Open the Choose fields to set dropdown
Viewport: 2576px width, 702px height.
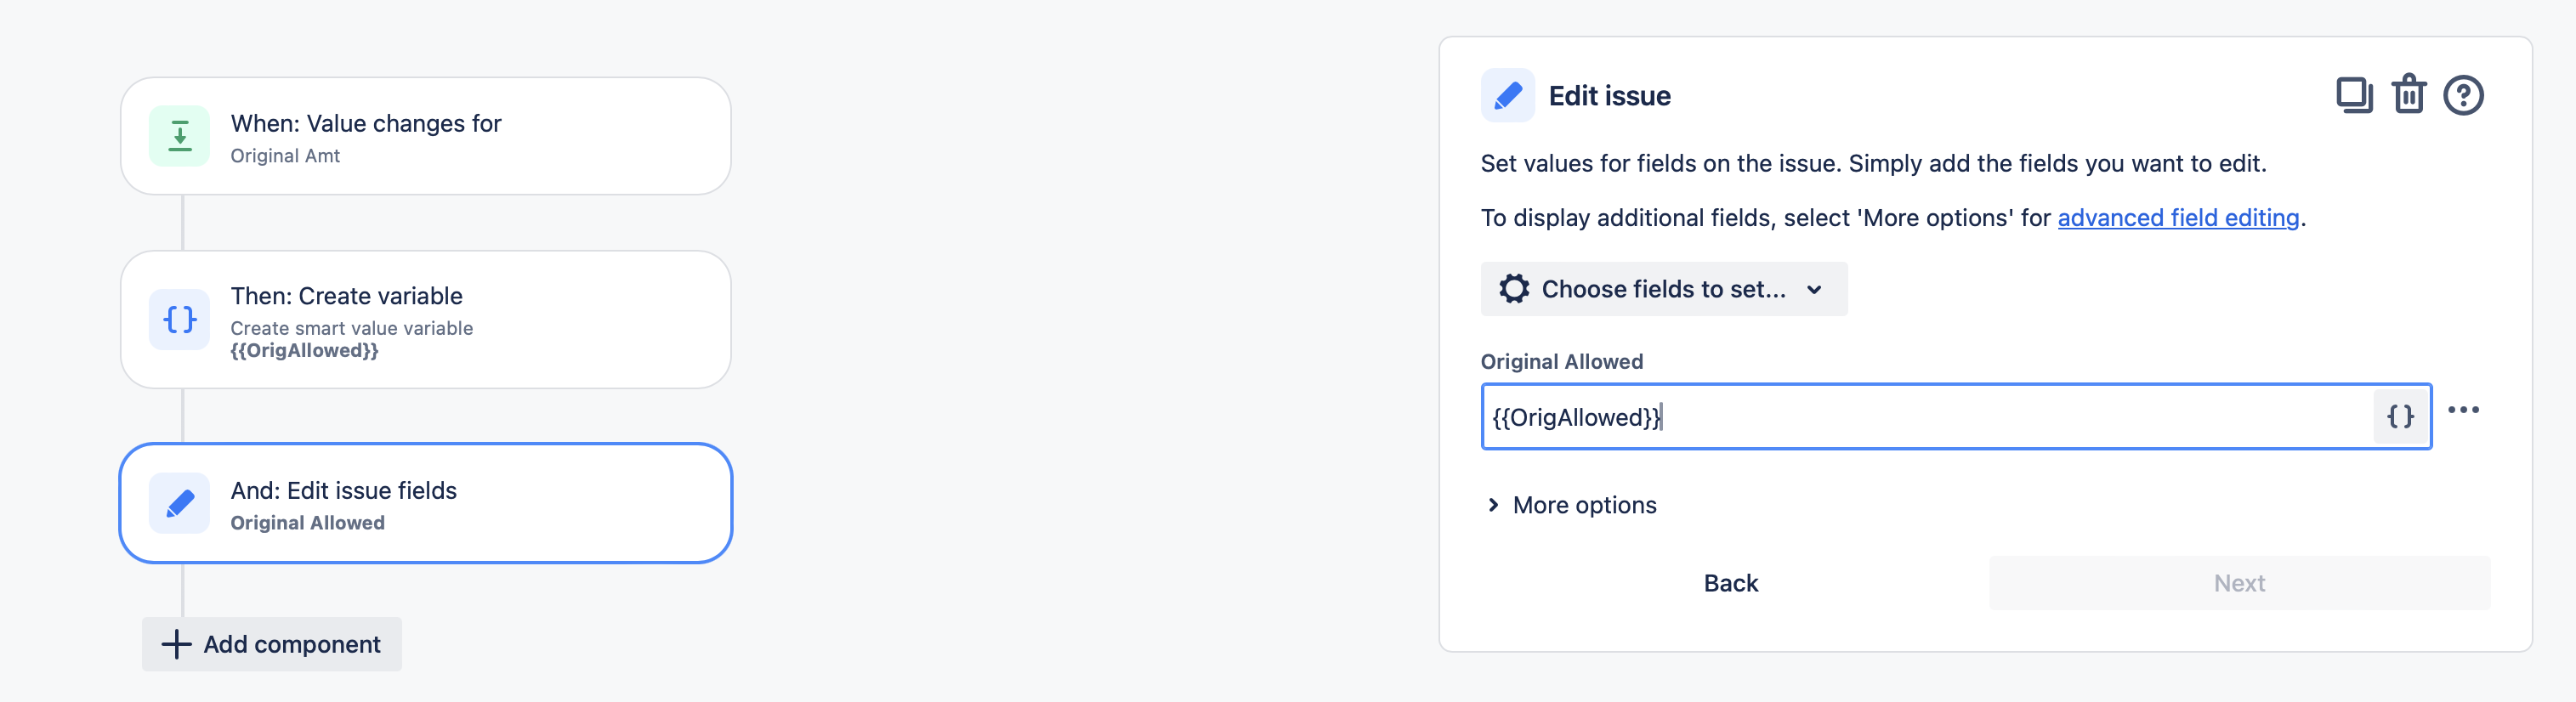coord(1663,289)
